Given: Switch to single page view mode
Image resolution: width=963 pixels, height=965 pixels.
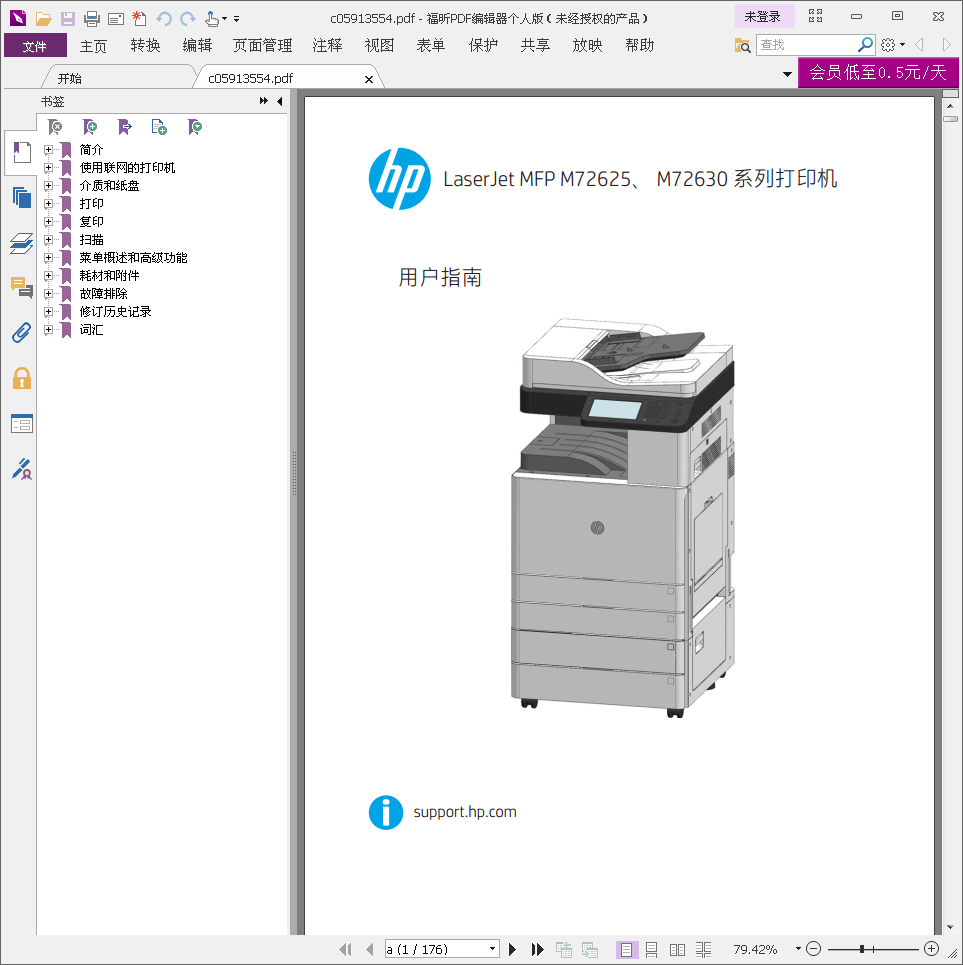Looking at the screenshot, I should coord(626,950).
